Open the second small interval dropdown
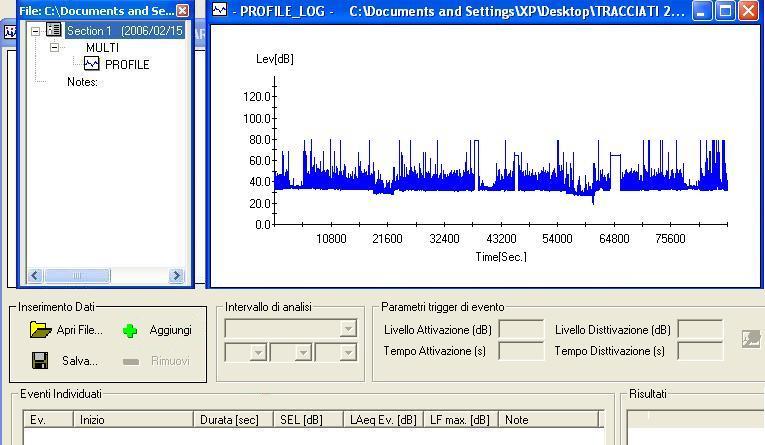Viewport: 765px width, 445px height. click(x=303, y=352)
